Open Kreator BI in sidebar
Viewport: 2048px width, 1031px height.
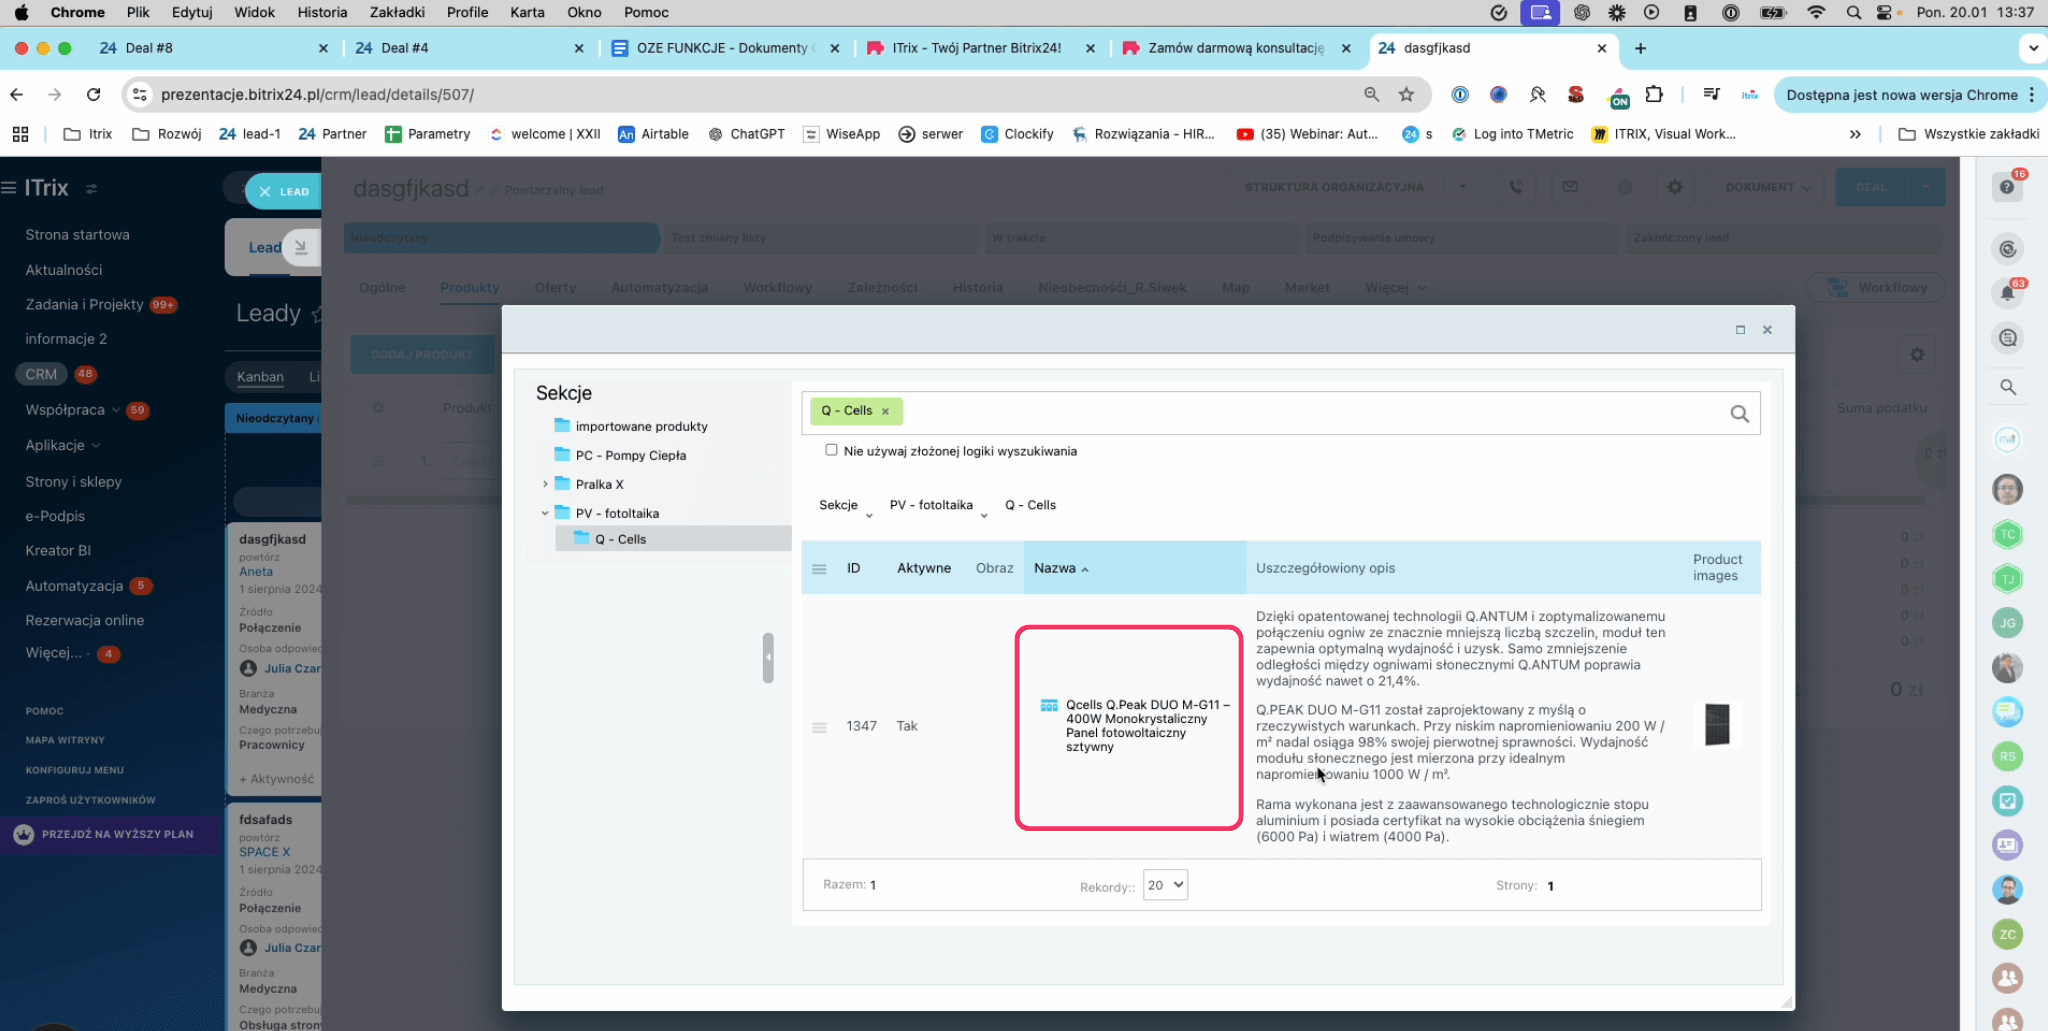[57, 551]
